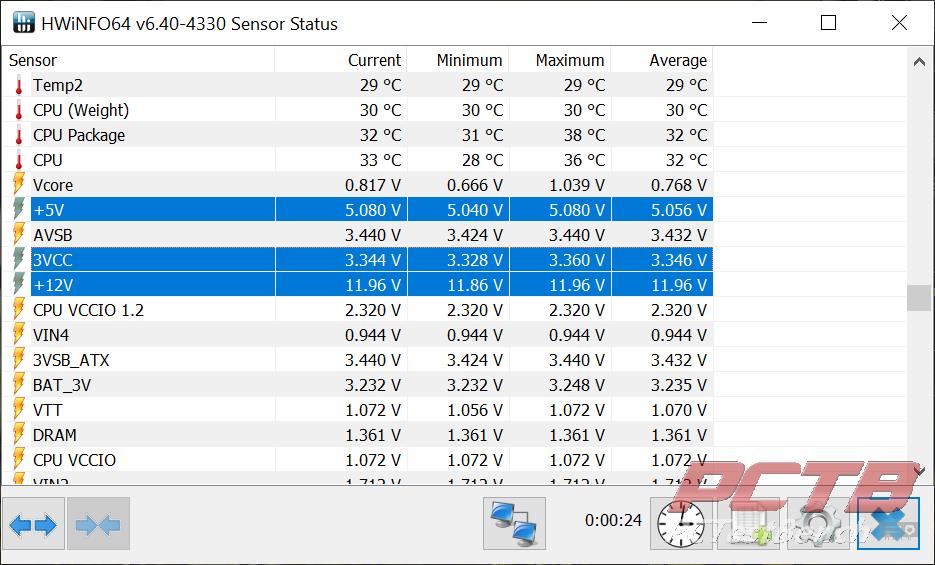Image resolution: width=935 pixels, height=565 pixels.
Task: Select the Temp2 sensor row label
Action: [x=58, y=85]
